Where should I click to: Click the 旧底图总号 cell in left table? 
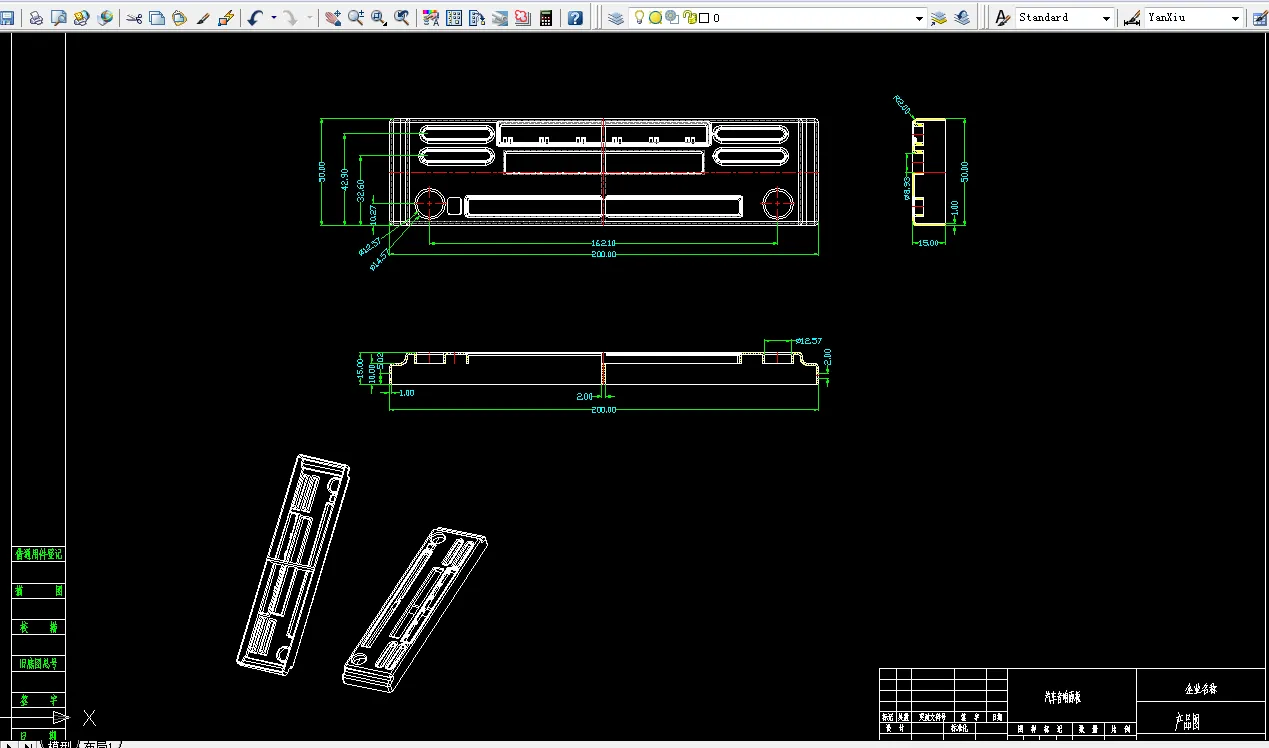point(38,663)
